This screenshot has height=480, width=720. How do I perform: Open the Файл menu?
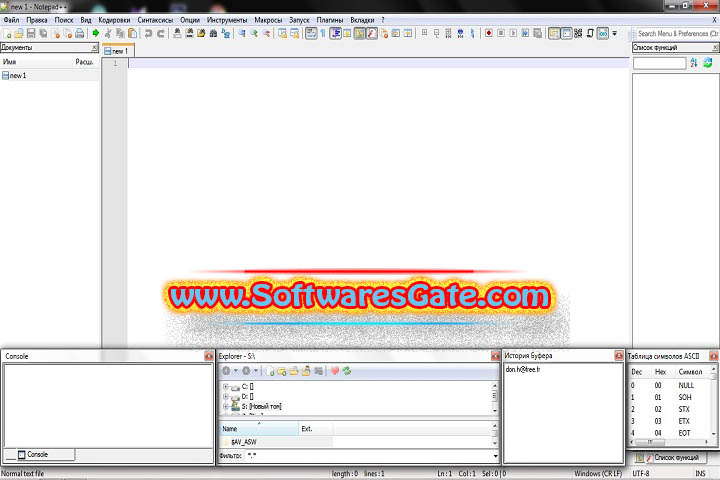pyautogui.click(x=11, y=20)
